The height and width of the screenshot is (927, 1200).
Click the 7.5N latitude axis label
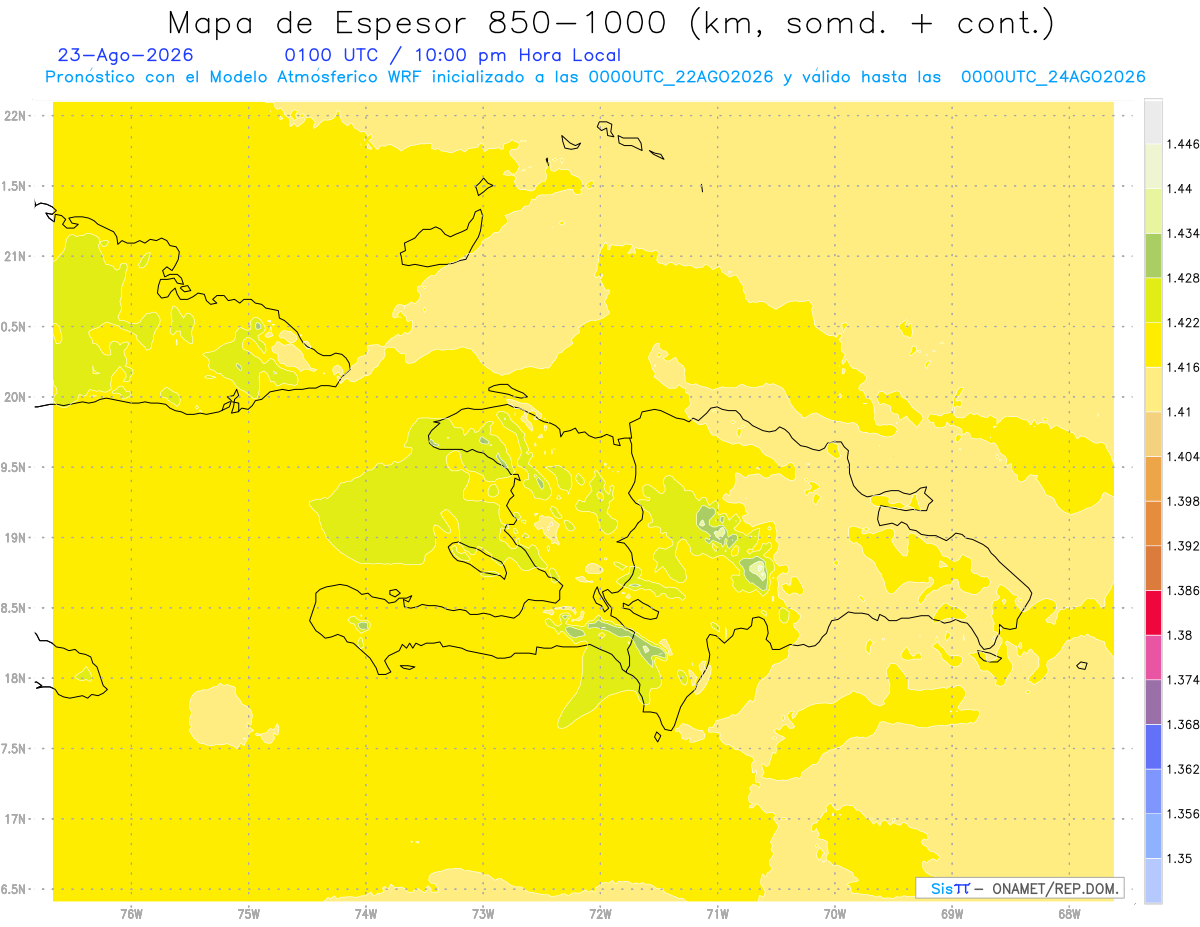15,748
